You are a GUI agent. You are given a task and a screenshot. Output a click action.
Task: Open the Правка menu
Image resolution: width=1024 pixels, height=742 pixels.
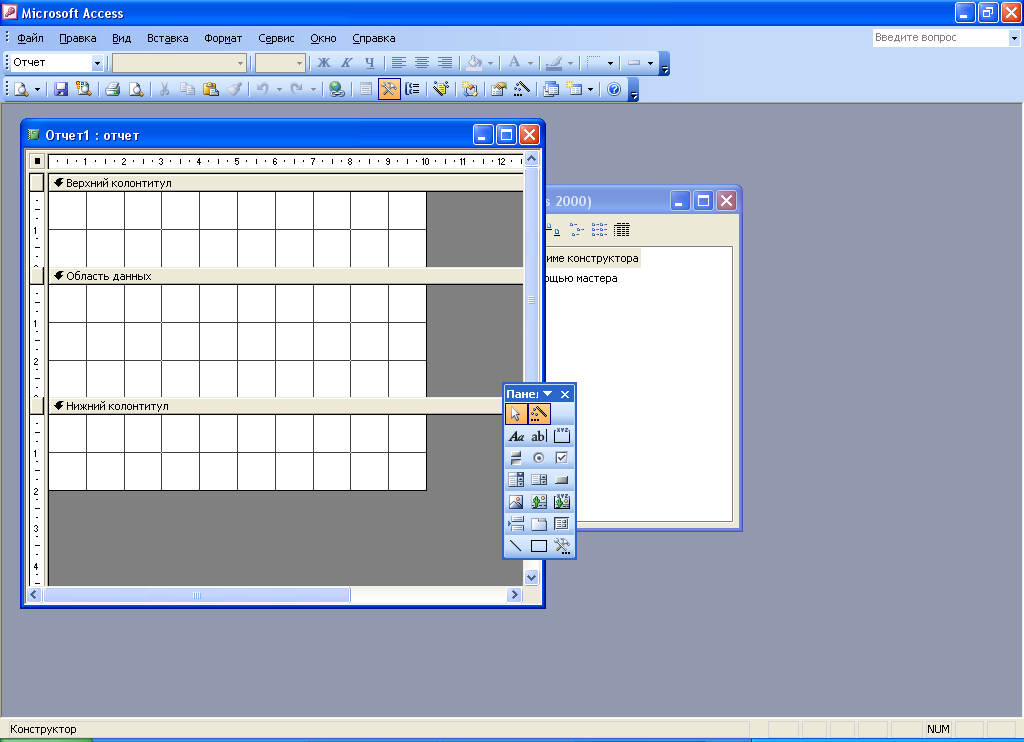click(x=78, y=39)
